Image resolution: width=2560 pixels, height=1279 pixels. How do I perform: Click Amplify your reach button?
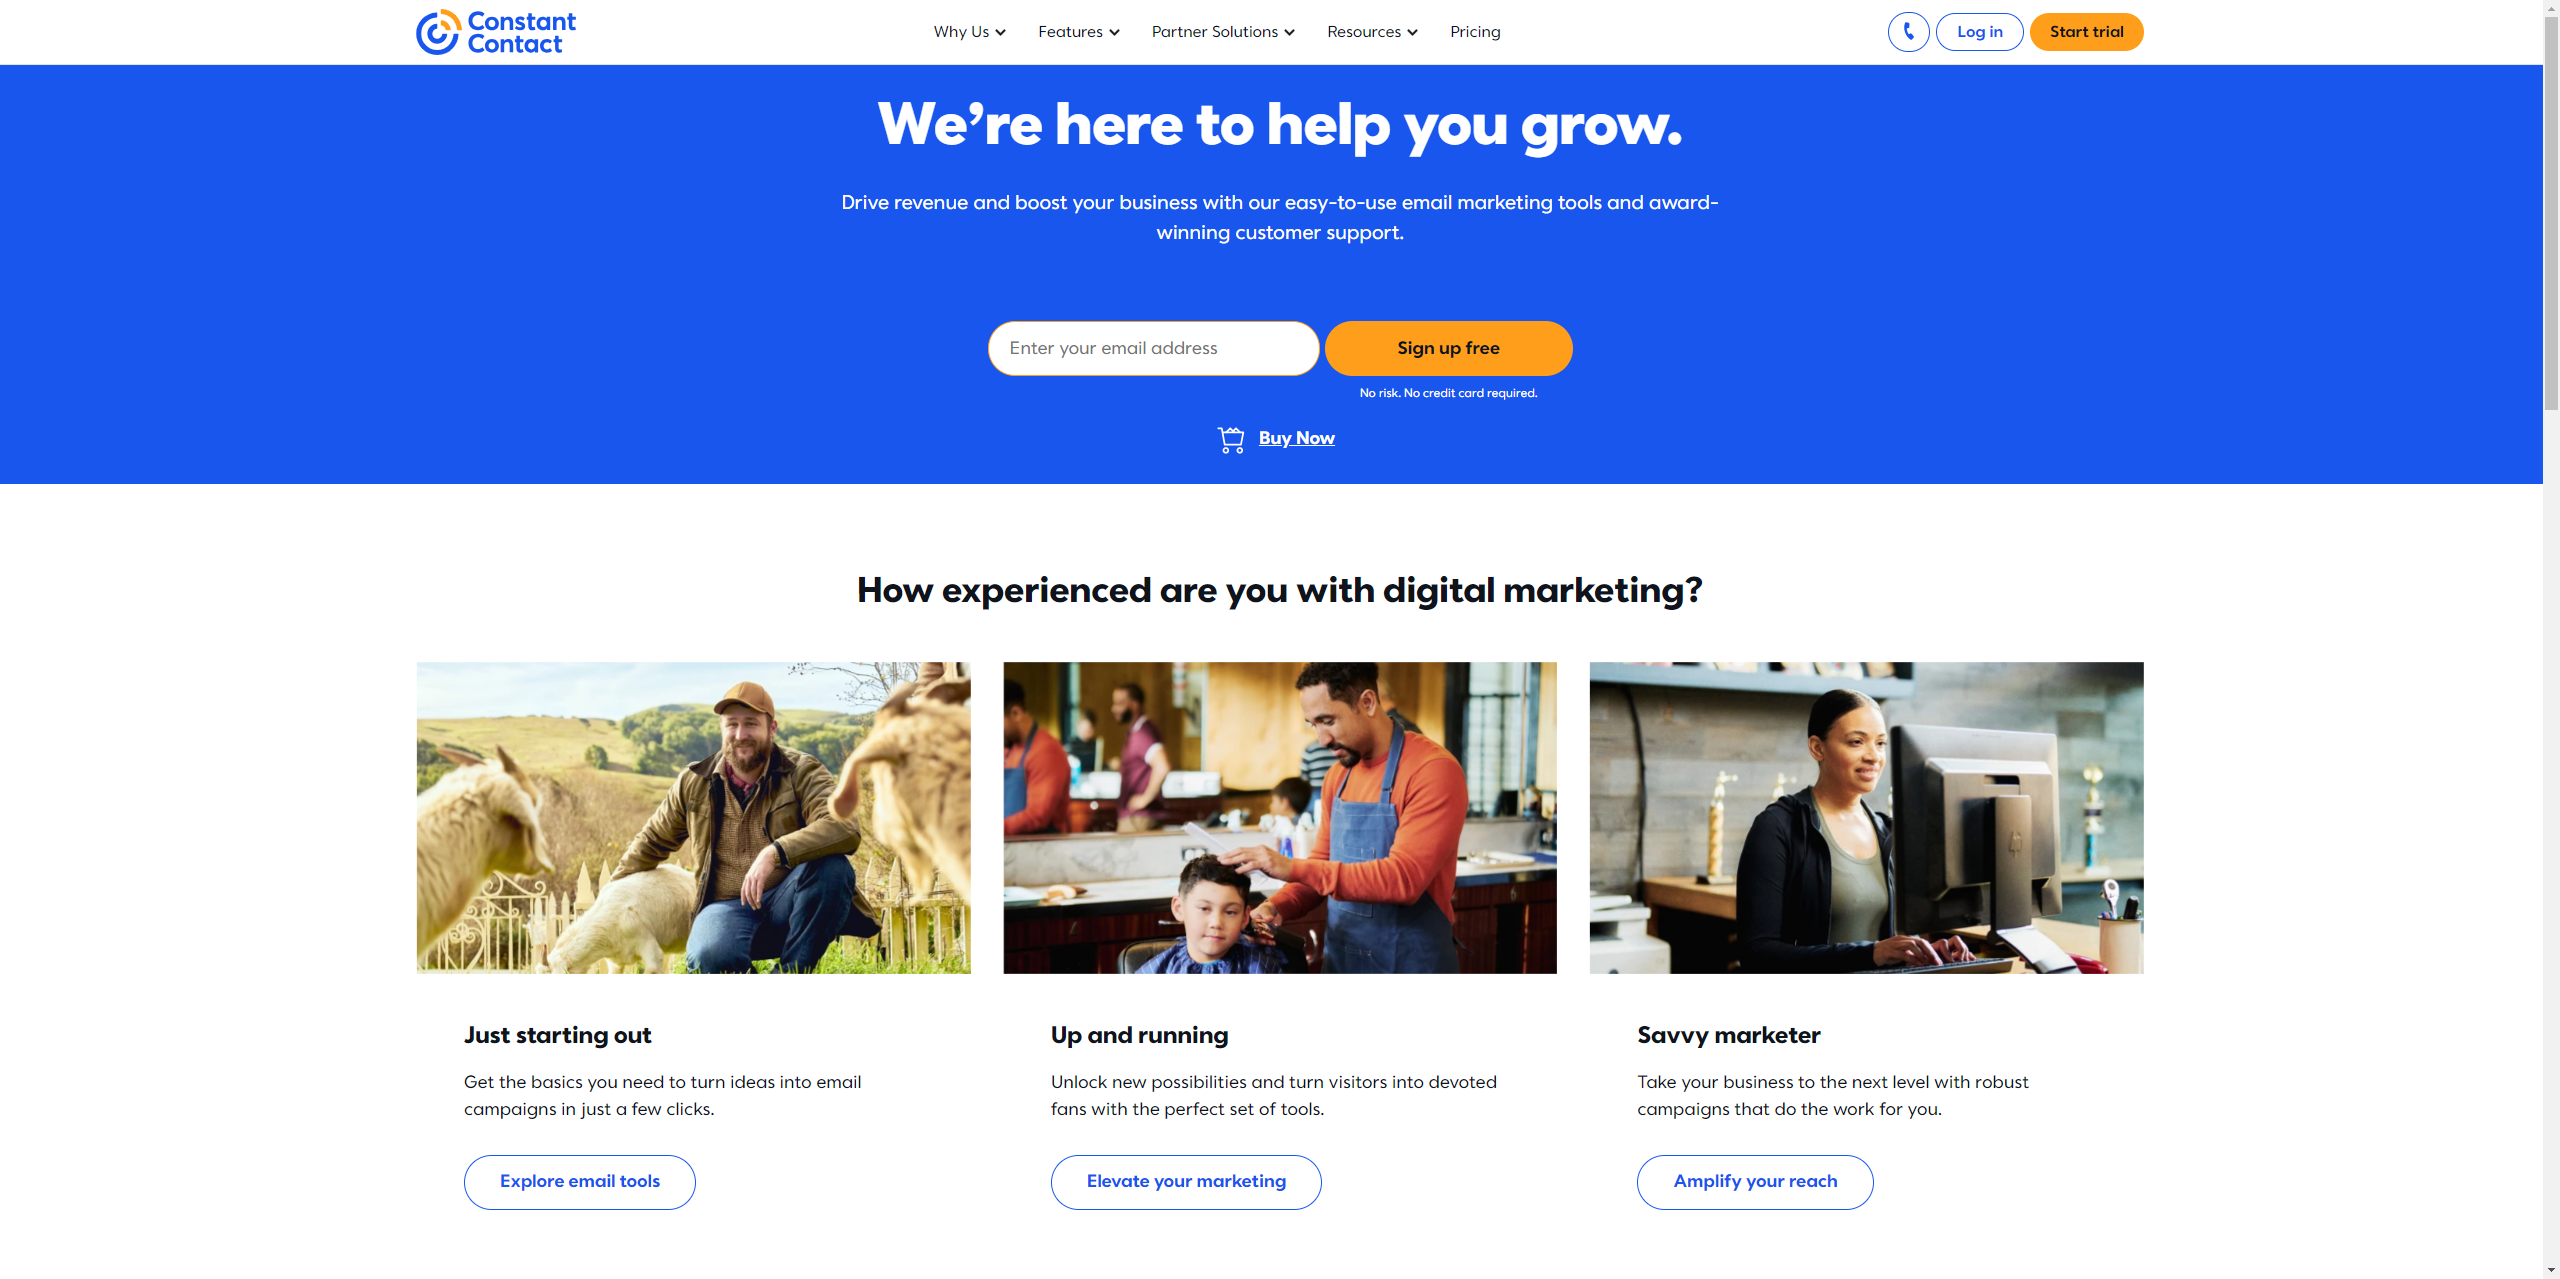(x=1755, y=1179)
